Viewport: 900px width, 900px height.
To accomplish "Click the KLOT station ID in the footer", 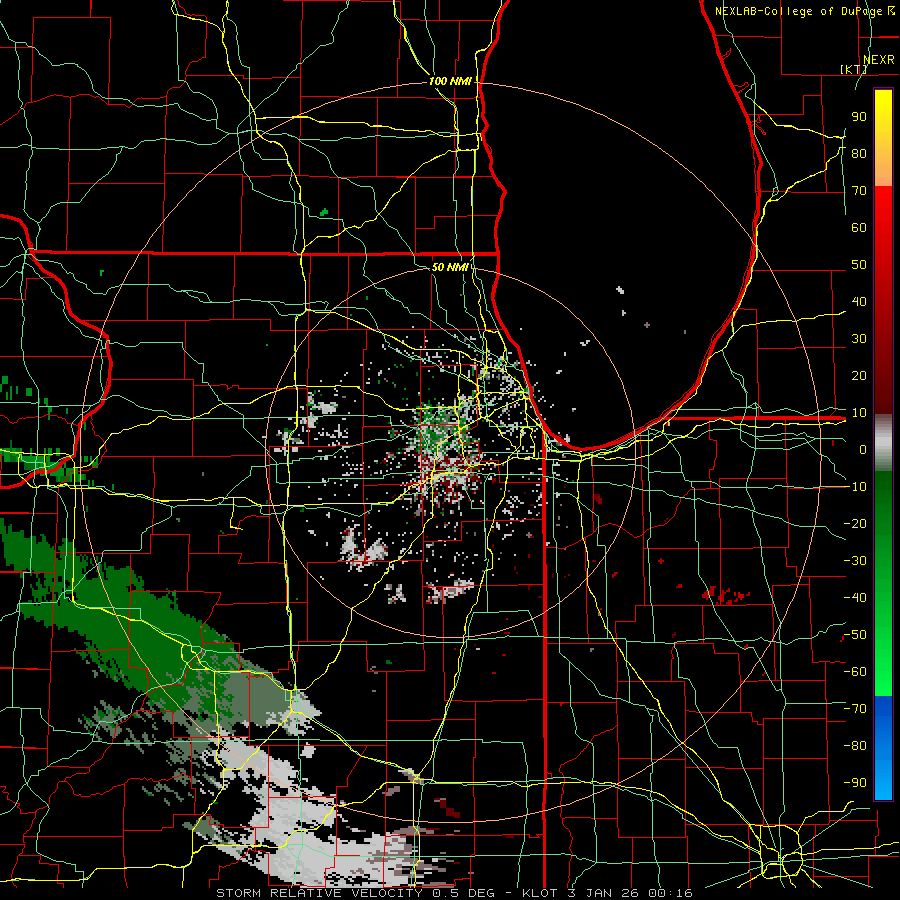I will [x=542, y=893].
